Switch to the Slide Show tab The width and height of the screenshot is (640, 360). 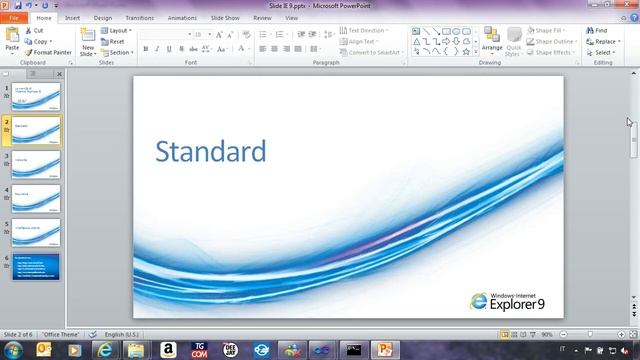[225, 18]
